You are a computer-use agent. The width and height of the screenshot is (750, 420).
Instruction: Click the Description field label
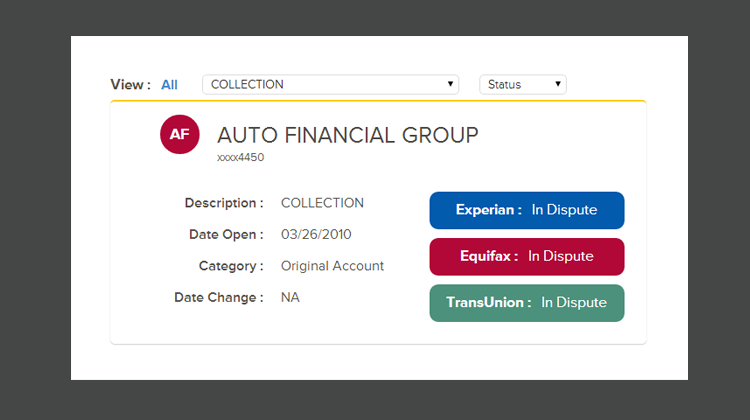[224, 203]
